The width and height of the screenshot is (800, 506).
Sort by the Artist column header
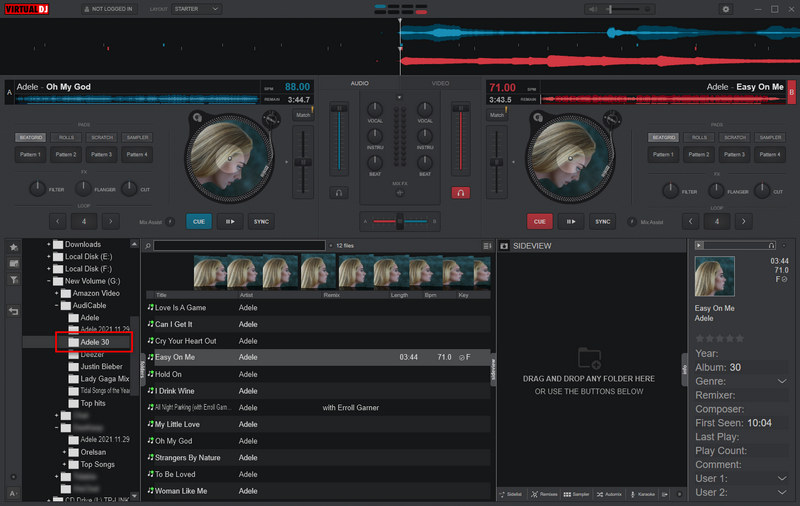(246, 295)
